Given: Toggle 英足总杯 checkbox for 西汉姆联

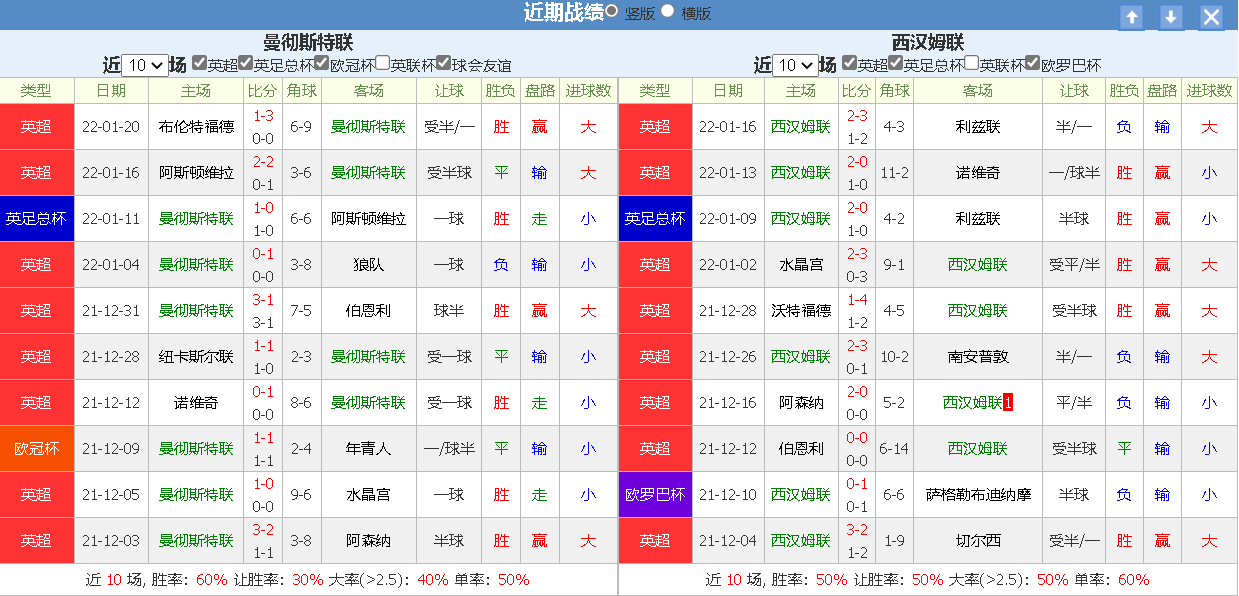Looking at the screenshot, I should tap(895, 62).
